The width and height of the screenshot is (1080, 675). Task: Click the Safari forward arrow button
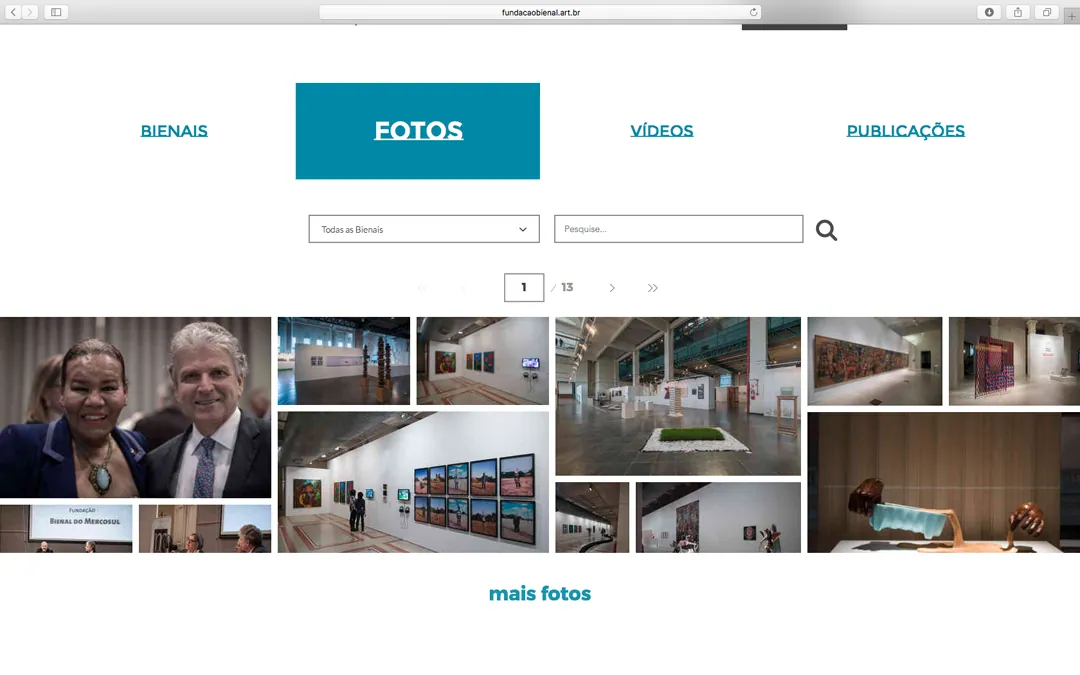click(30, 12)
